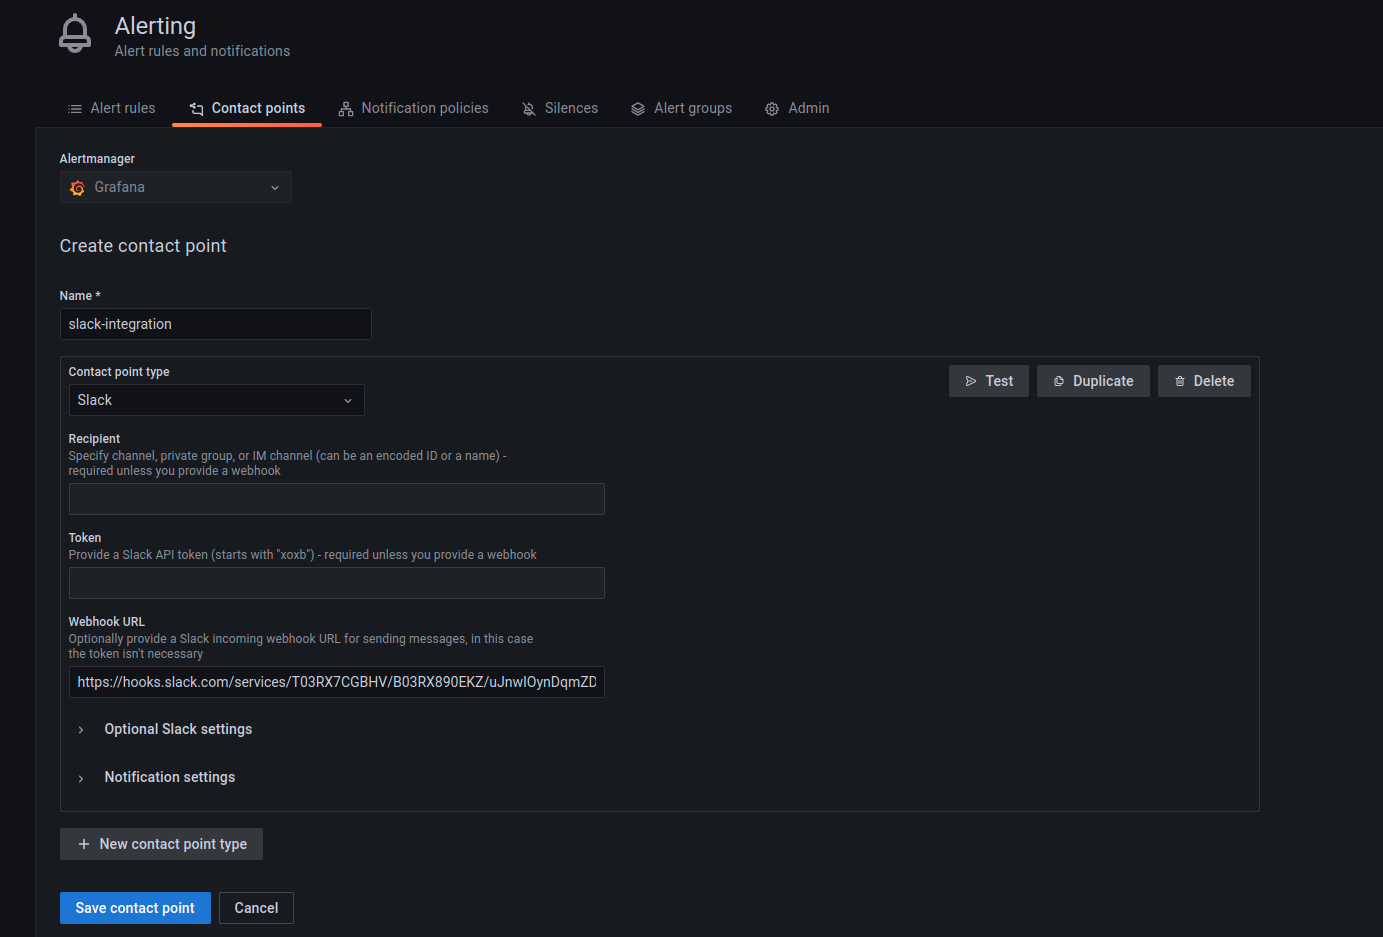Click the Admin gear icon

coord(772,109)
